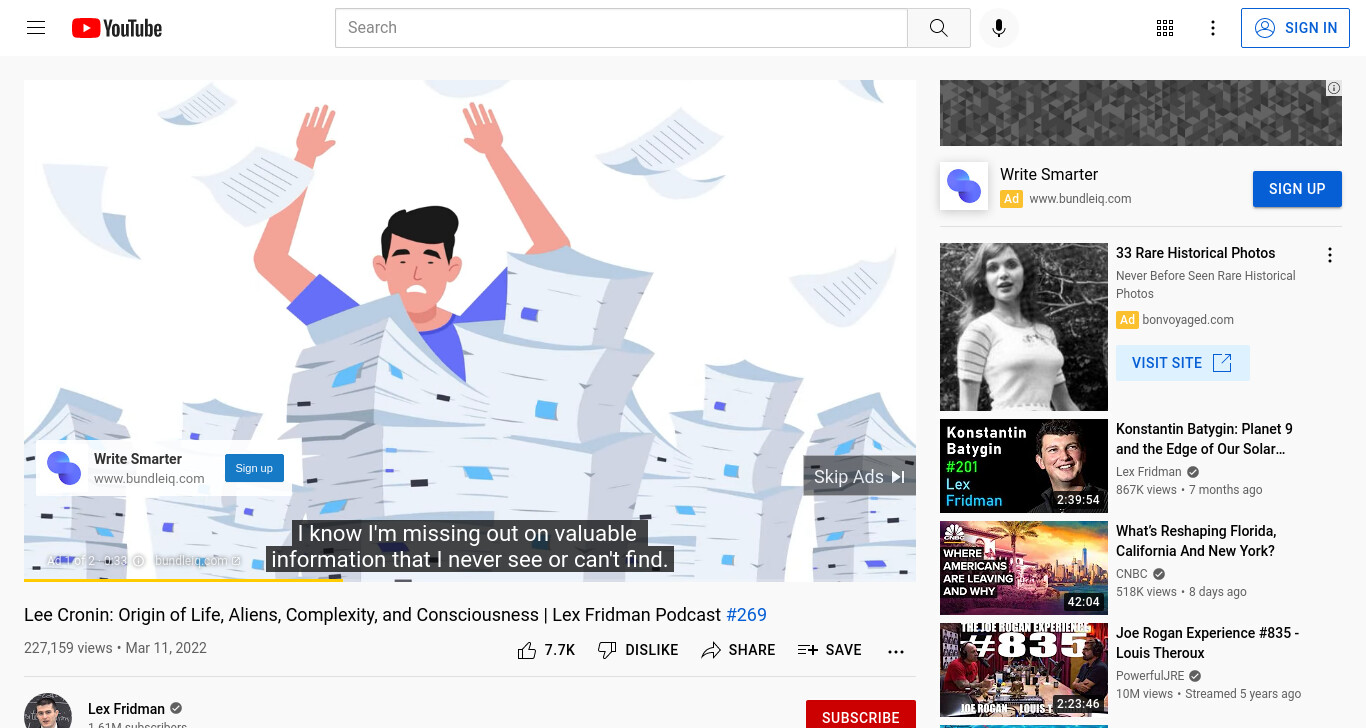Click Why this ad info icon
Screen dimensions: 1366x728
coord(1334,88)
